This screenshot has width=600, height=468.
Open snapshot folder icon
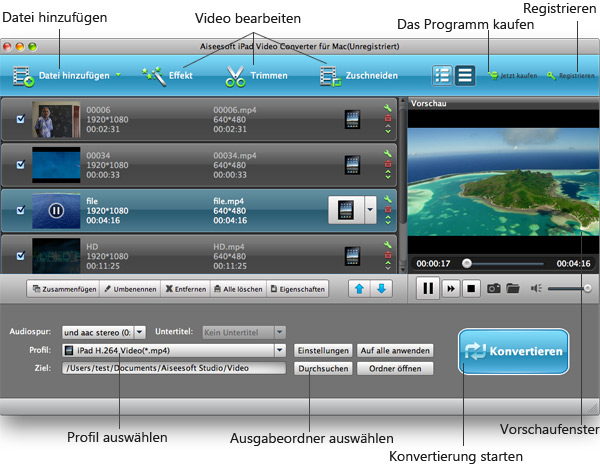tap(513, 288)
